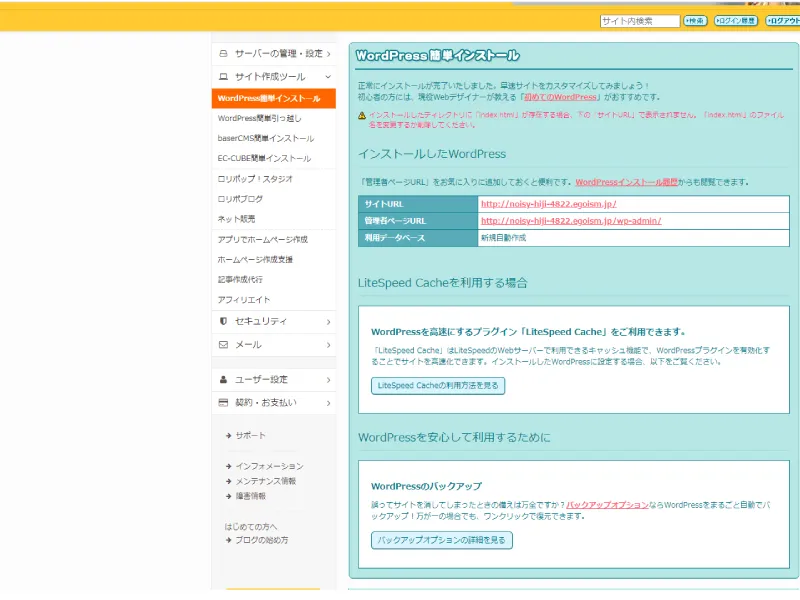
Task: Open the インフォメーション sidebar link
Action: (269, 466)
